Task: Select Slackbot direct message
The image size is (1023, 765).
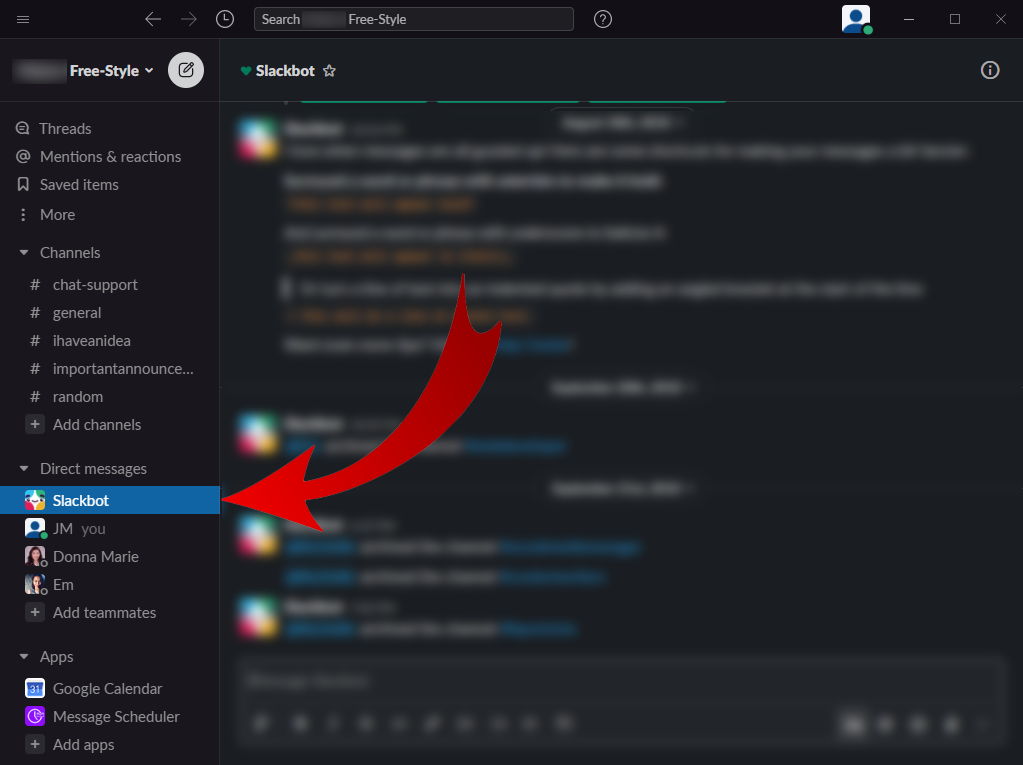Action: pyautogui.click(x=110, y=500)
